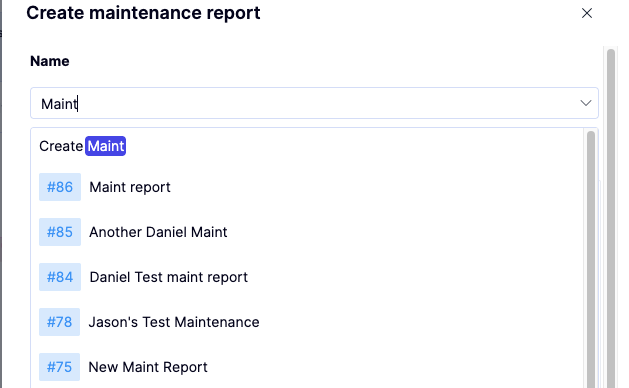The image size is (629, 388).
Task: Click the Create maintenance report heading
Action: pos(143,13)
